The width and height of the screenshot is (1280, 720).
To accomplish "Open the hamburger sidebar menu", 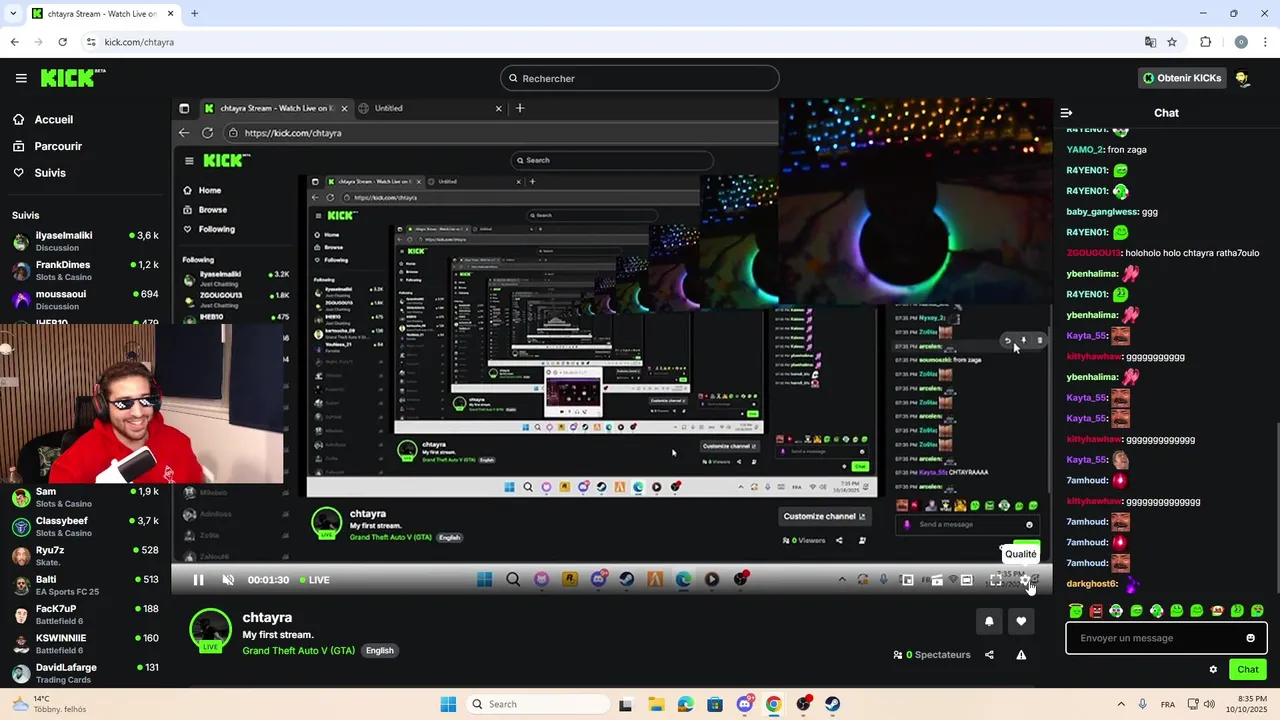I will coord(21,78).
